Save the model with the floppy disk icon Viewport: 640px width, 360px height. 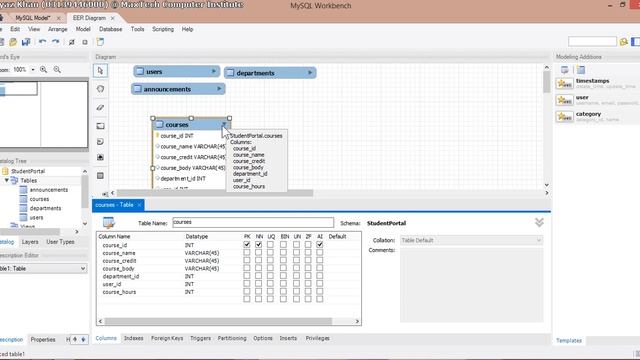(x=26, y=42)
